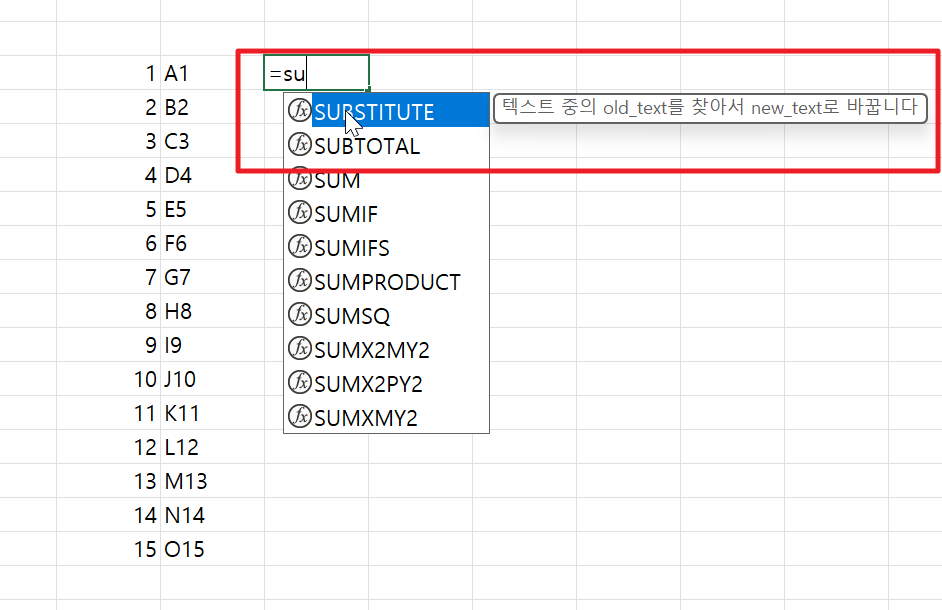This screenshot has height=610, width=942.
Task: Select the number 10 cell beside J10
Action: click(109, 379)
